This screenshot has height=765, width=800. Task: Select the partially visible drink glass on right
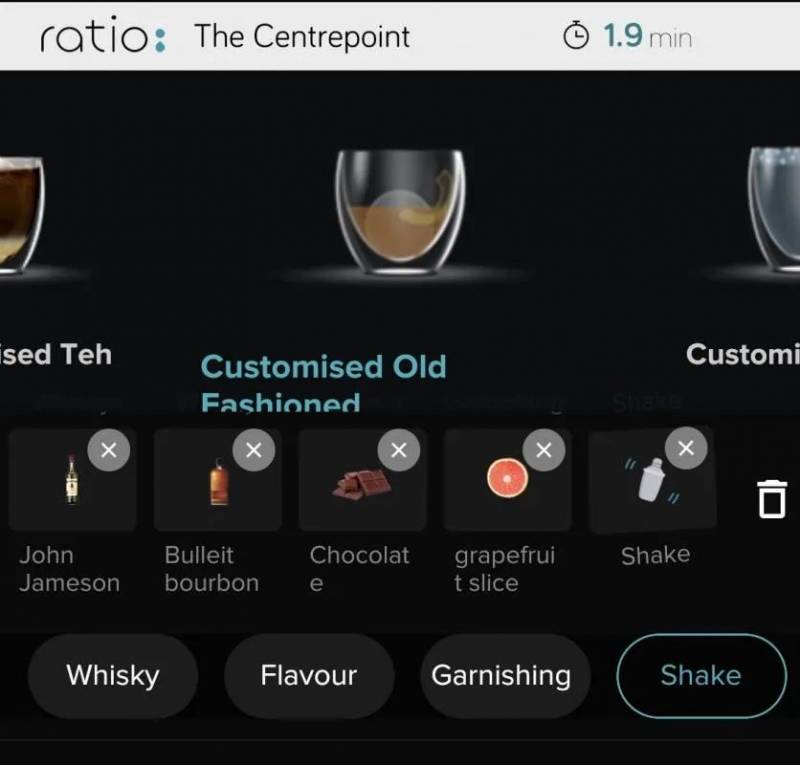774,211
